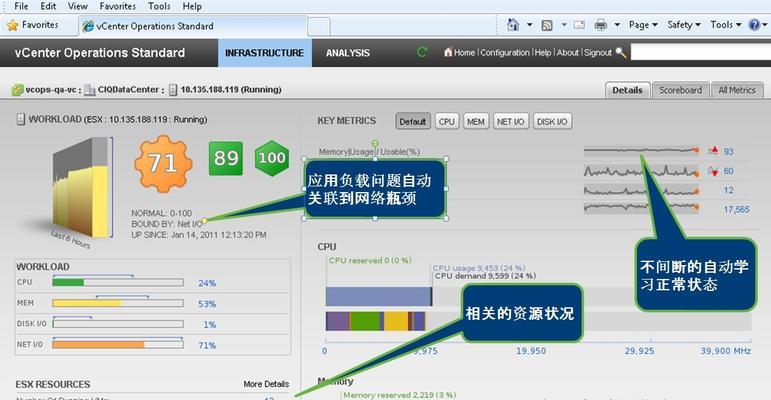771x400 pixels.
Task: Click the metric value 17,565
Action: 737,210
